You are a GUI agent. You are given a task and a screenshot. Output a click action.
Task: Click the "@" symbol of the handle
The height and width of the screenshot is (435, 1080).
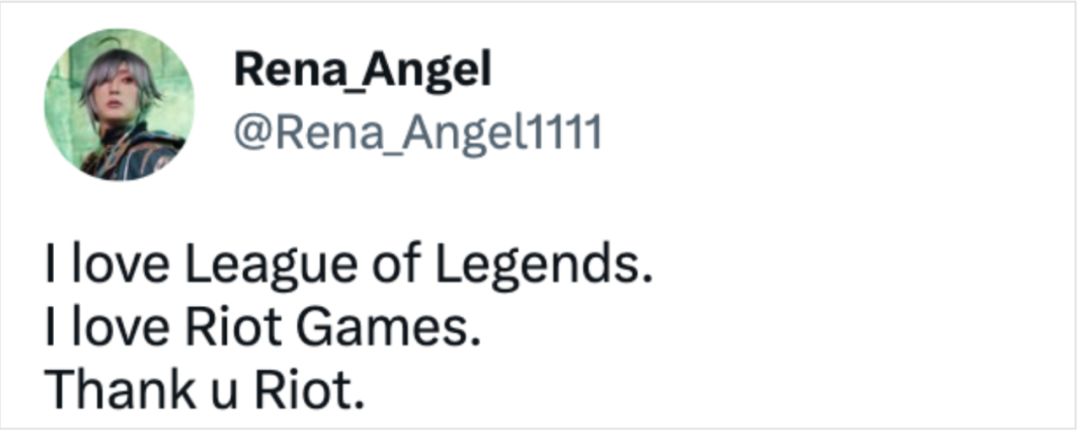[249, 132]
